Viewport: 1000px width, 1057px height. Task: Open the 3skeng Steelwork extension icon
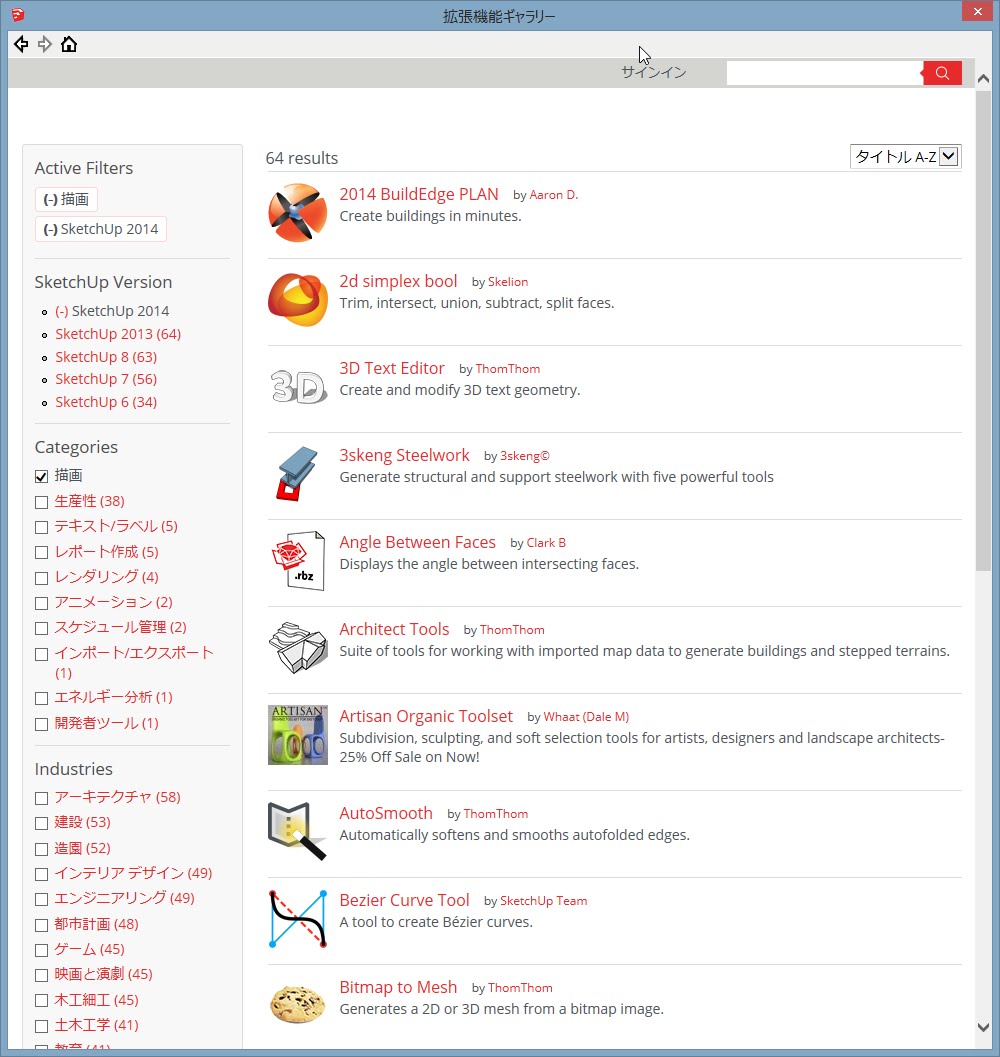tap(297, 473)
